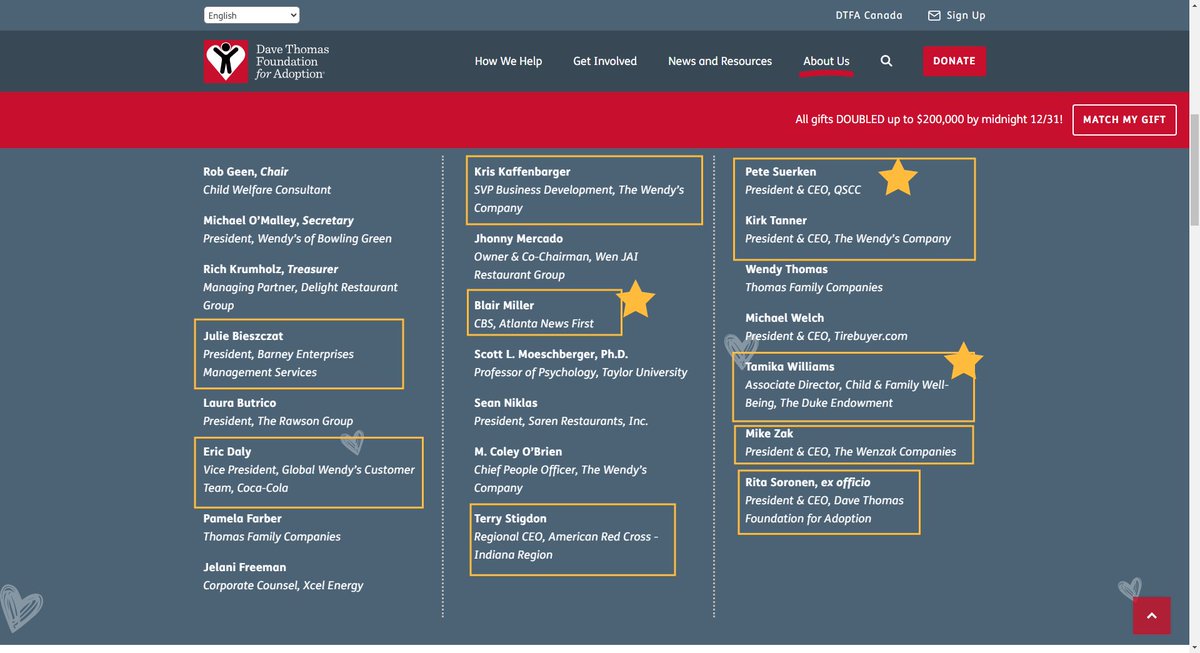This screenshot has width=1200, height=653.
Task: Select the Kris Kaffenbarger board member box
Action: tap(584, 190)
